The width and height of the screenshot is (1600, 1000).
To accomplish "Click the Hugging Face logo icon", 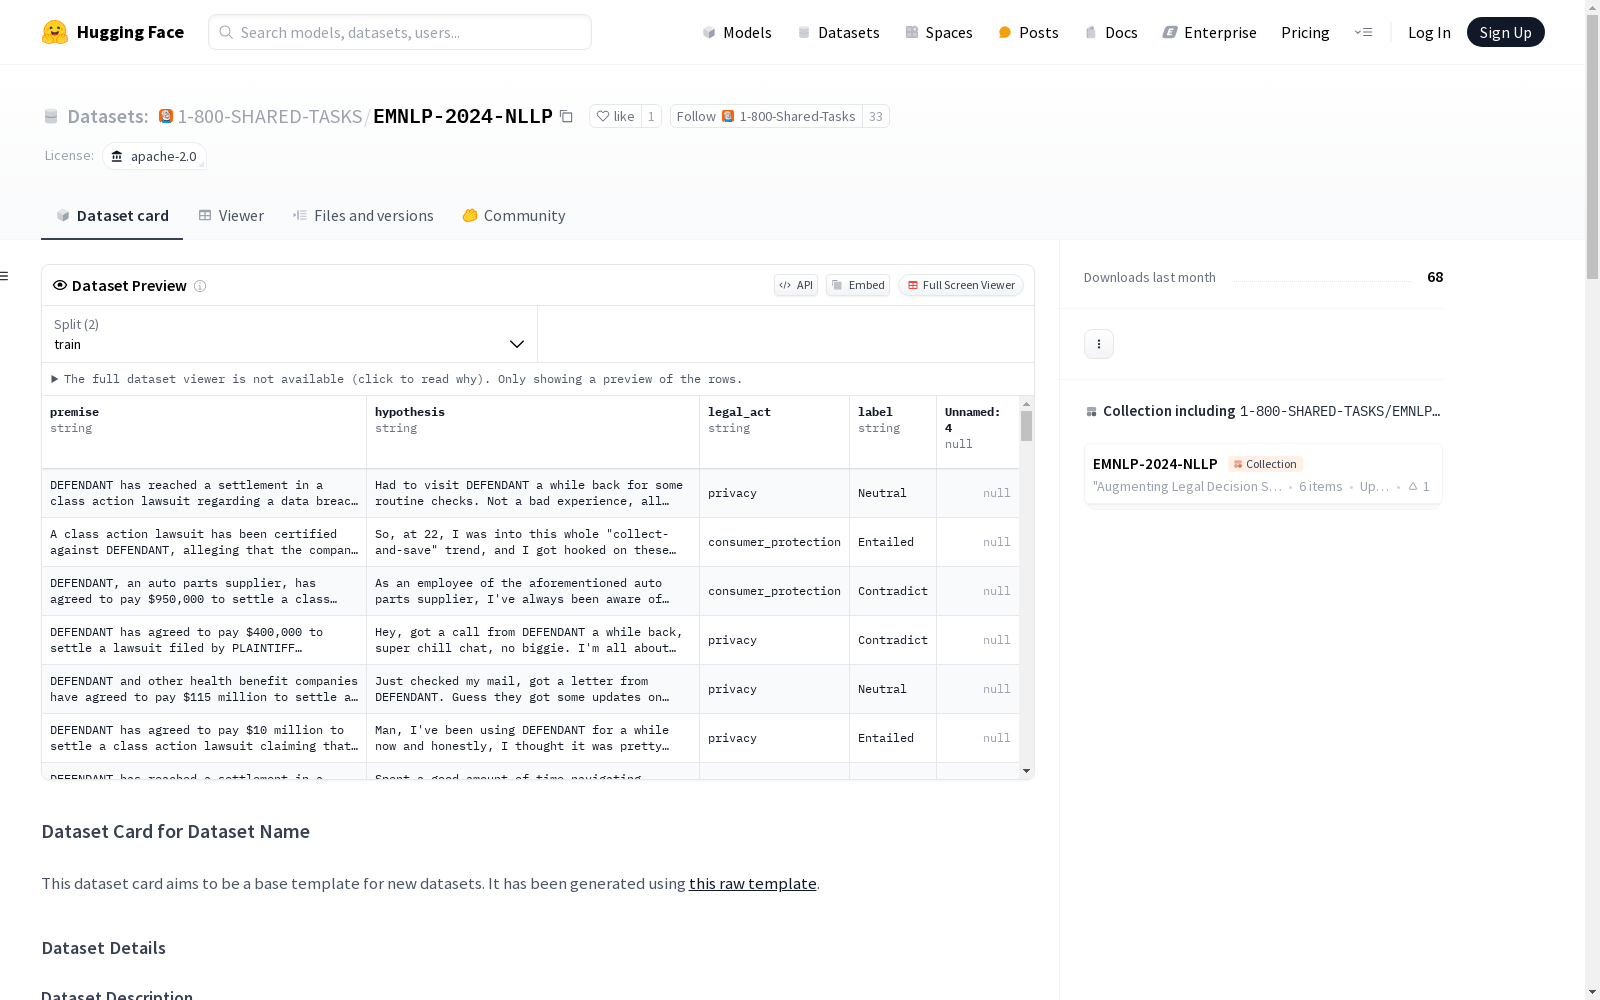I will tap(55, 32).
